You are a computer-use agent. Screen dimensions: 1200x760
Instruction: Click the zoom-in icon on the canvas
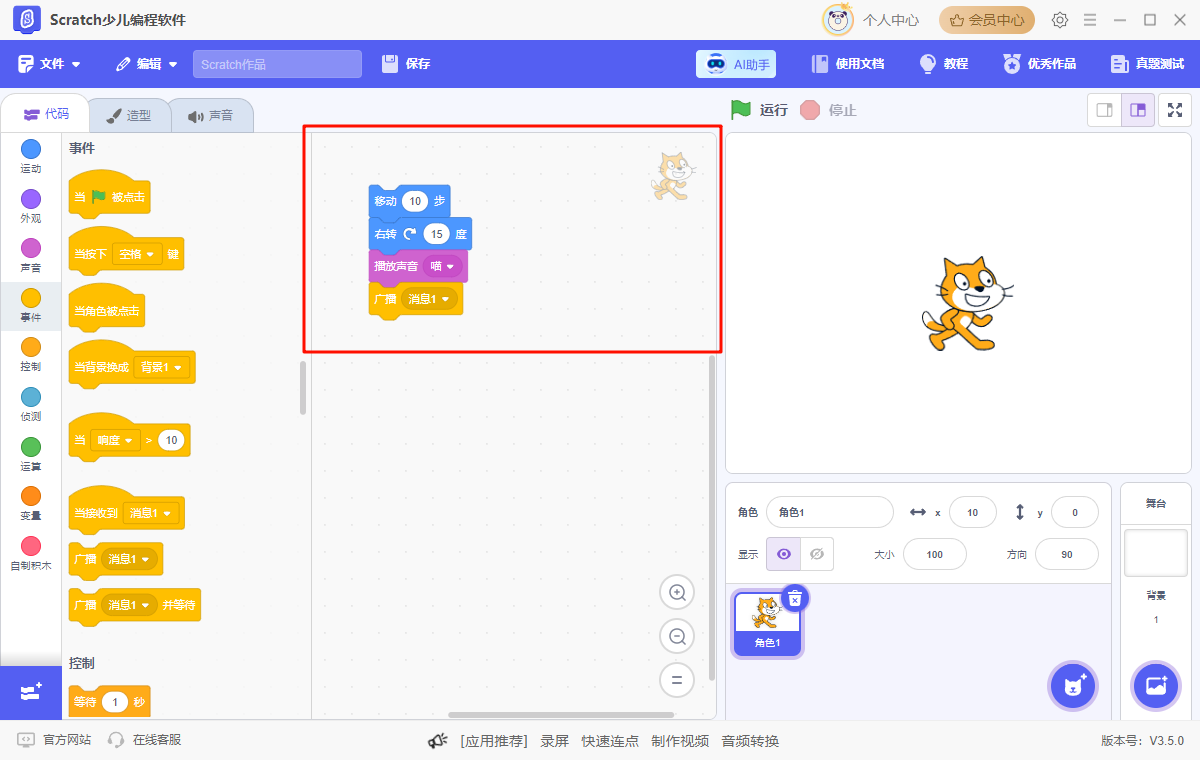tap(677, 592)
